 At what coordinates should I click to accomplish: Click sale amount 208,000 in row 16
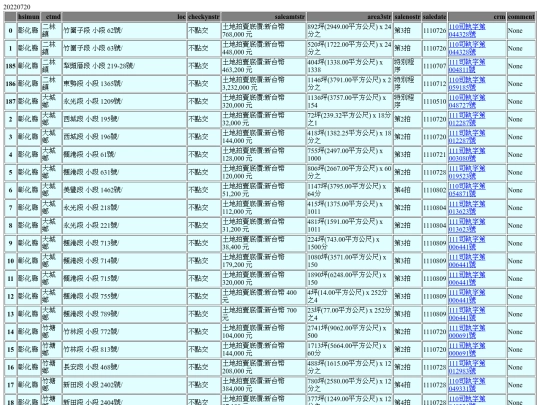point(263,367)
